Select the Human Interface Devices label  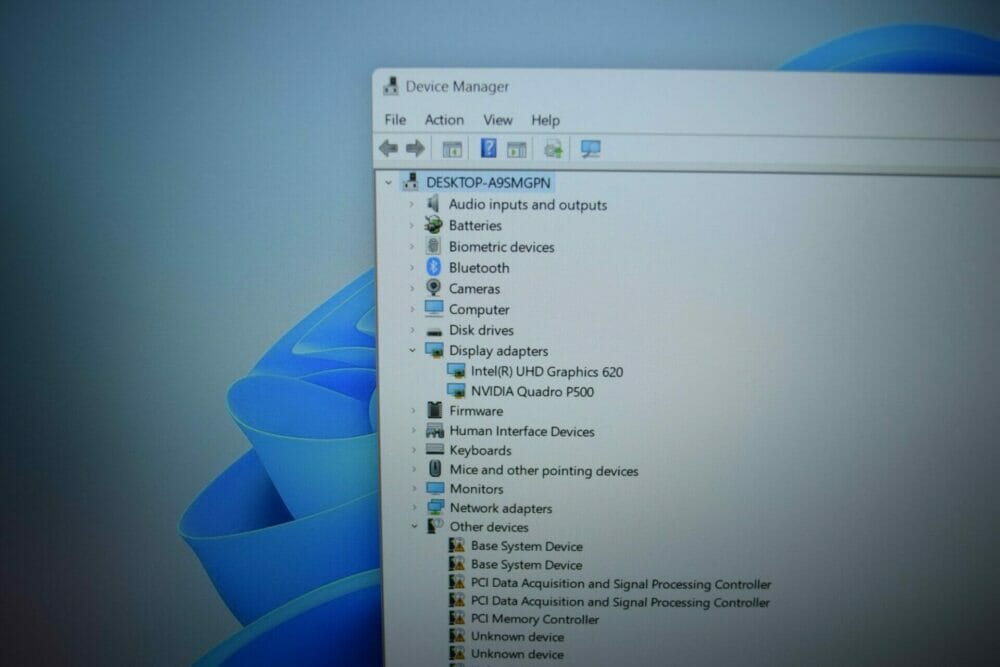tap(522, 431)
